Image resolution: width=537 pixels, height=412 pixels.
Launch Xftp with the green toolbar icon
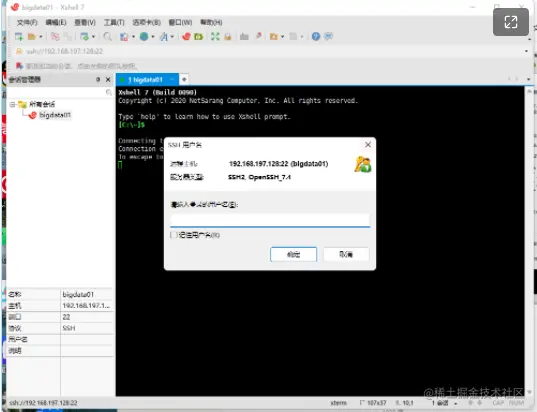pos(199,36)
